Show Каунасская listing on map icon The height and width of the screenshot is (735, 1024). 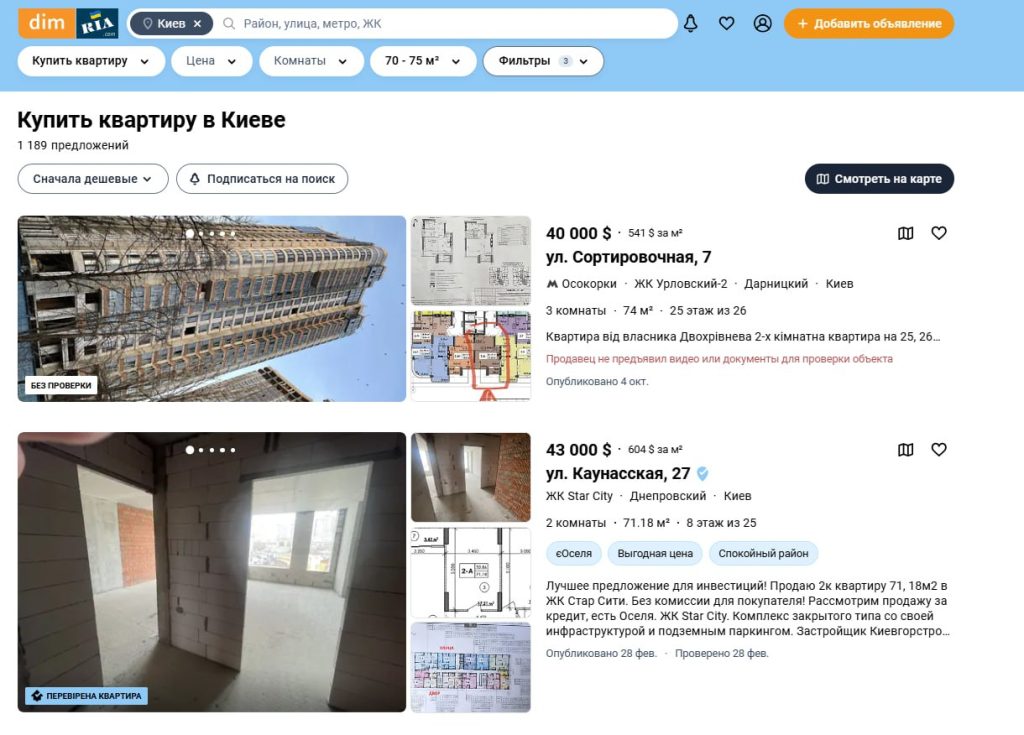[906, 450]
